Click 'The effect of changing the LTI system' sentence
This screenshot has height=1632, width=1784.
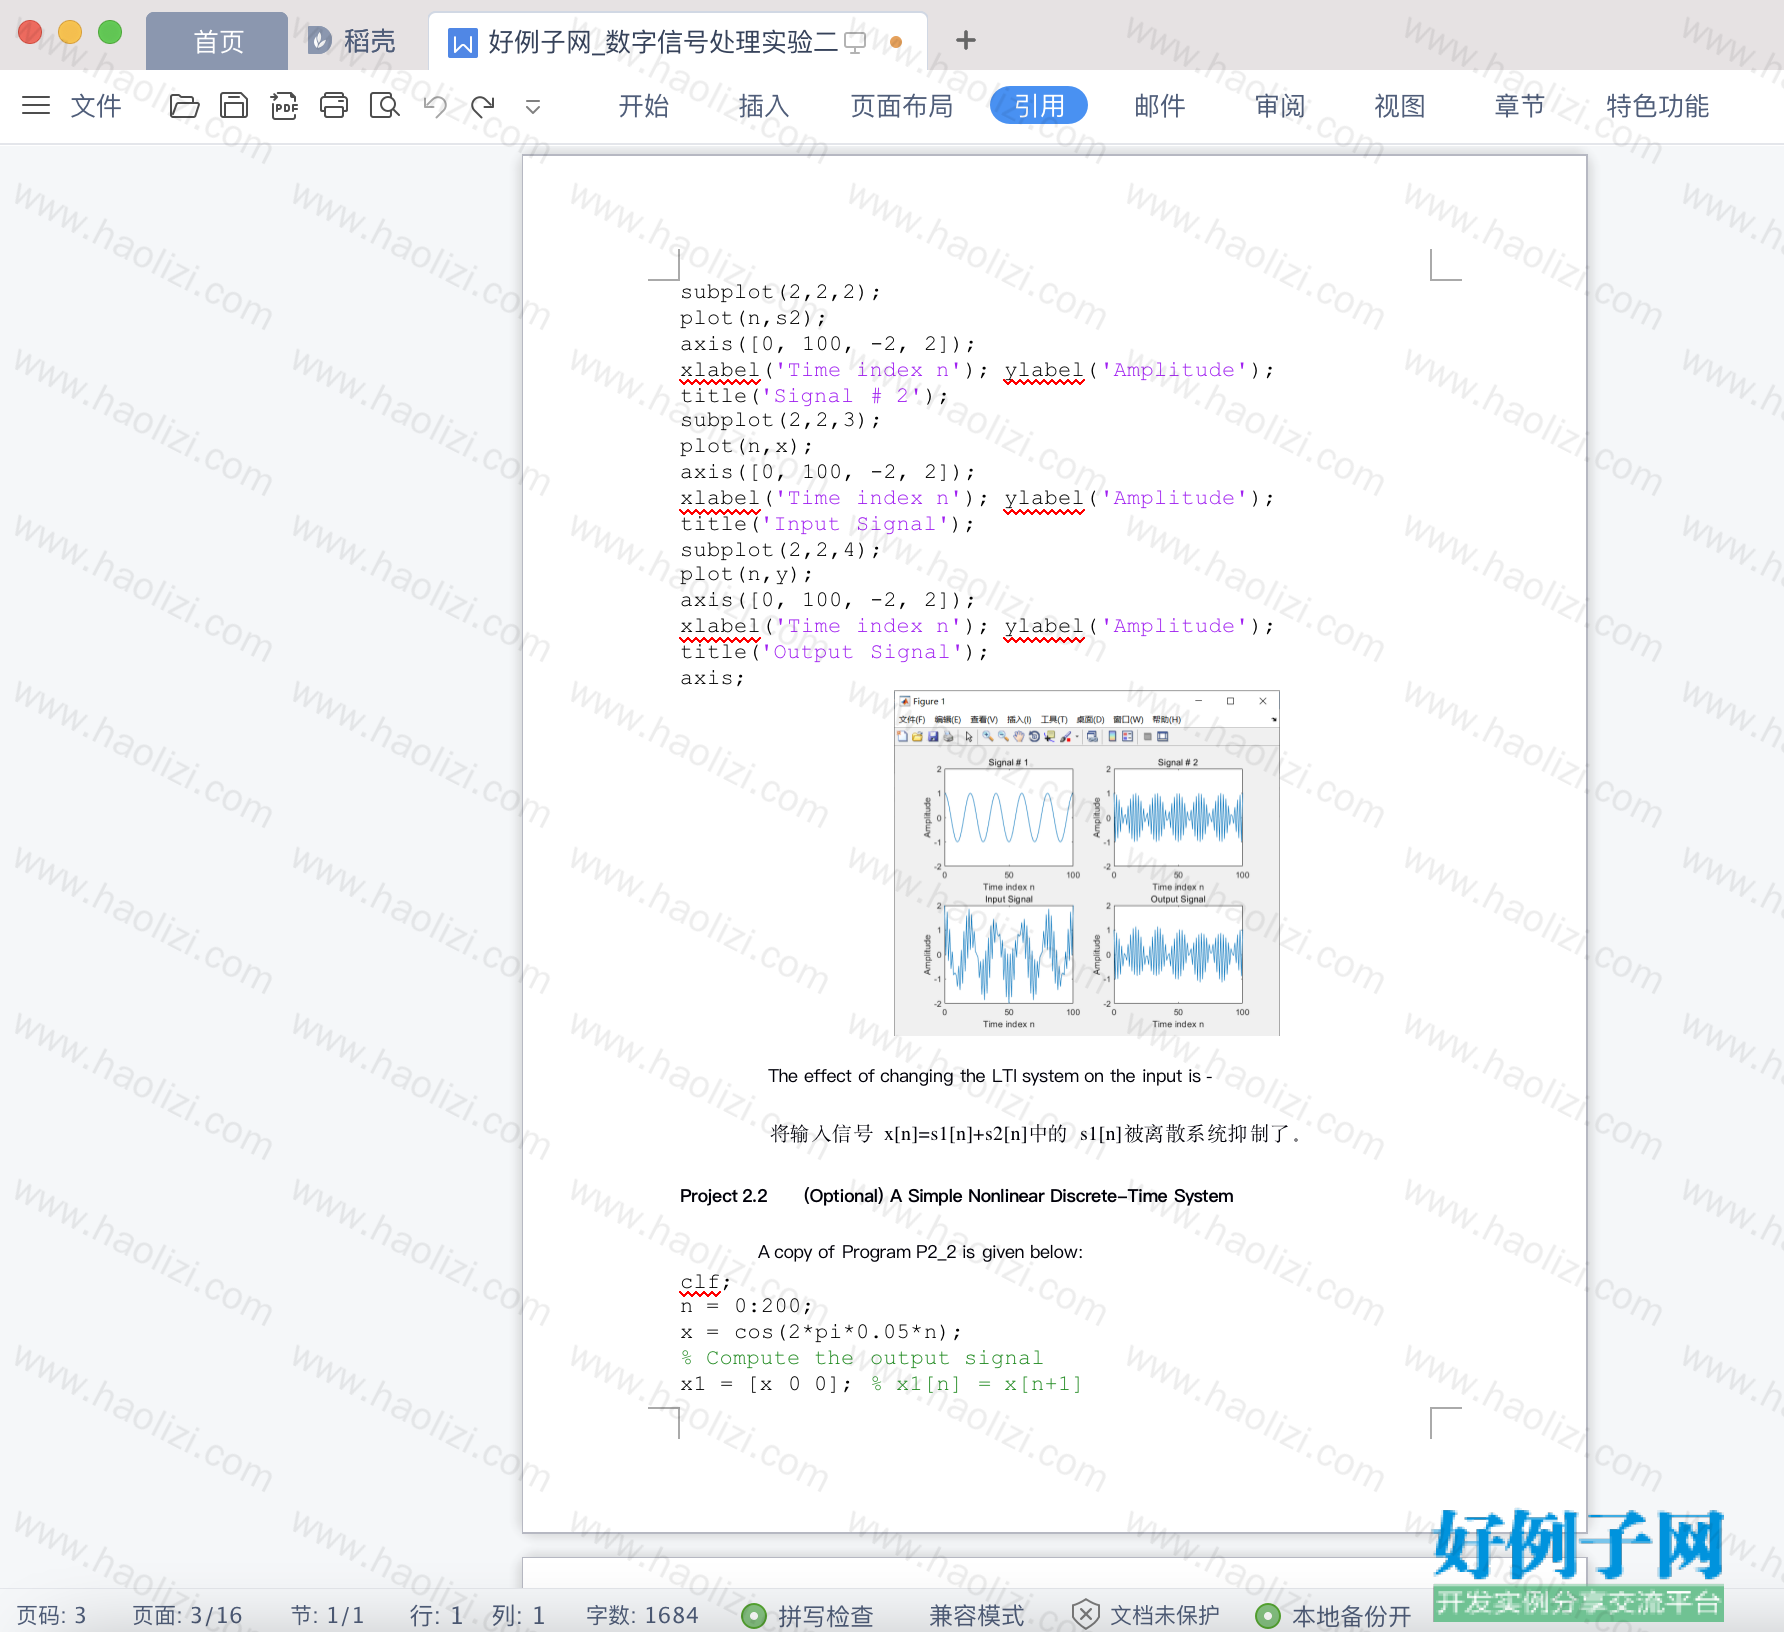[989, 1076]
